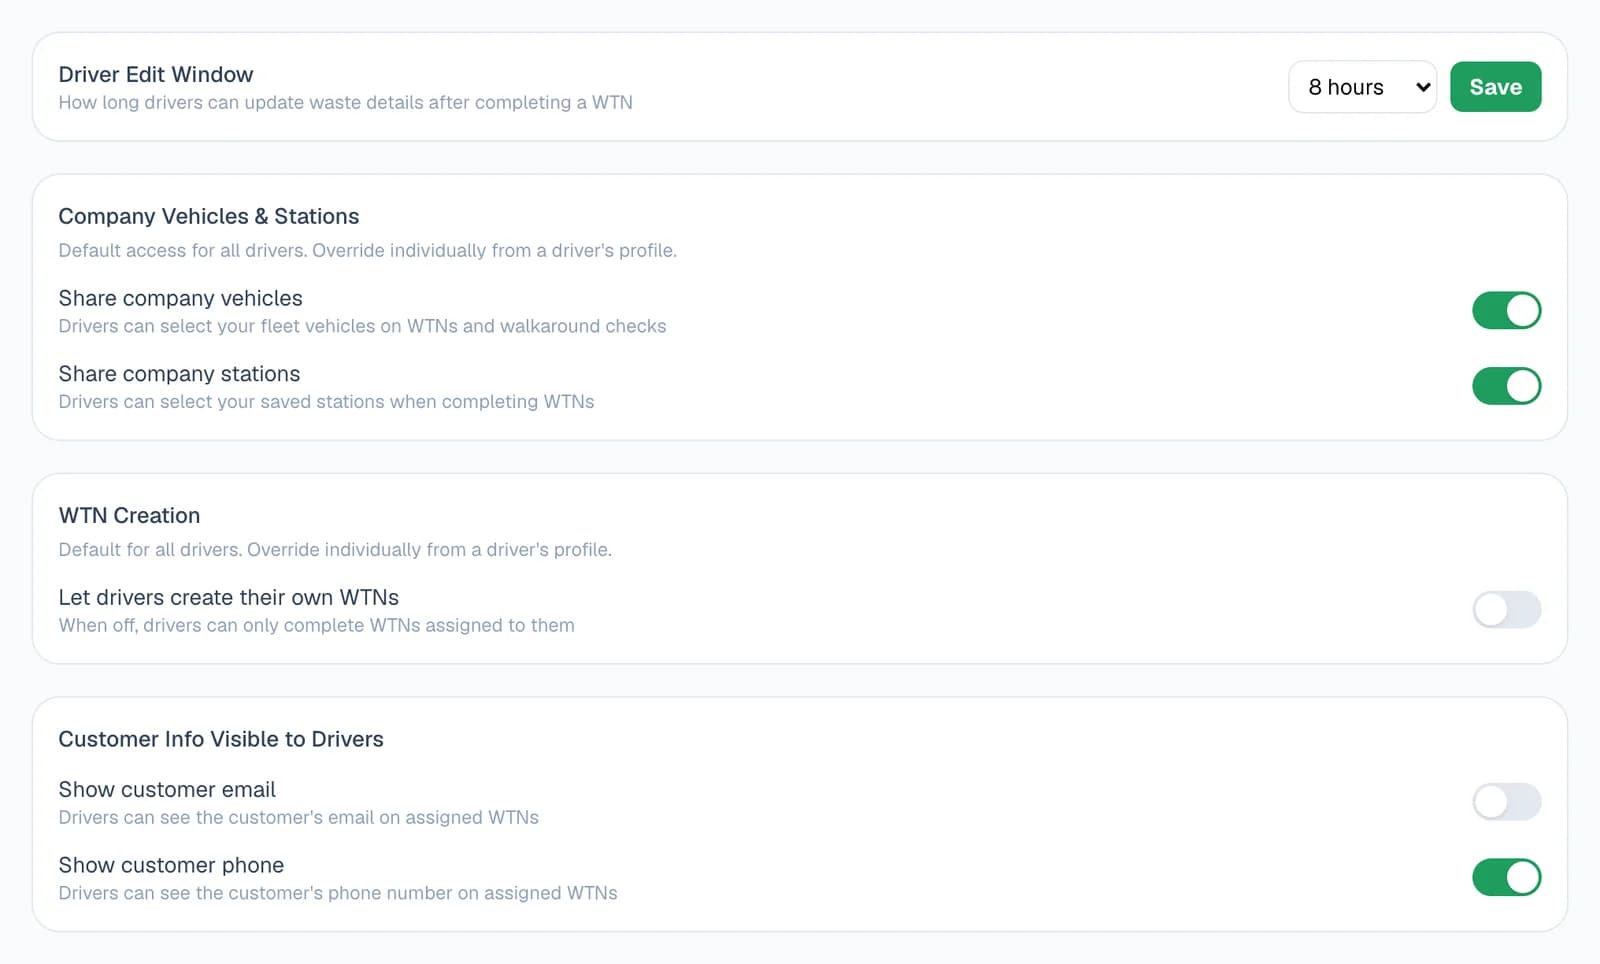This screenshot has height=964, width=1600.
Task: Select the WTN Creation section title
Action: (x=129, y=515)
